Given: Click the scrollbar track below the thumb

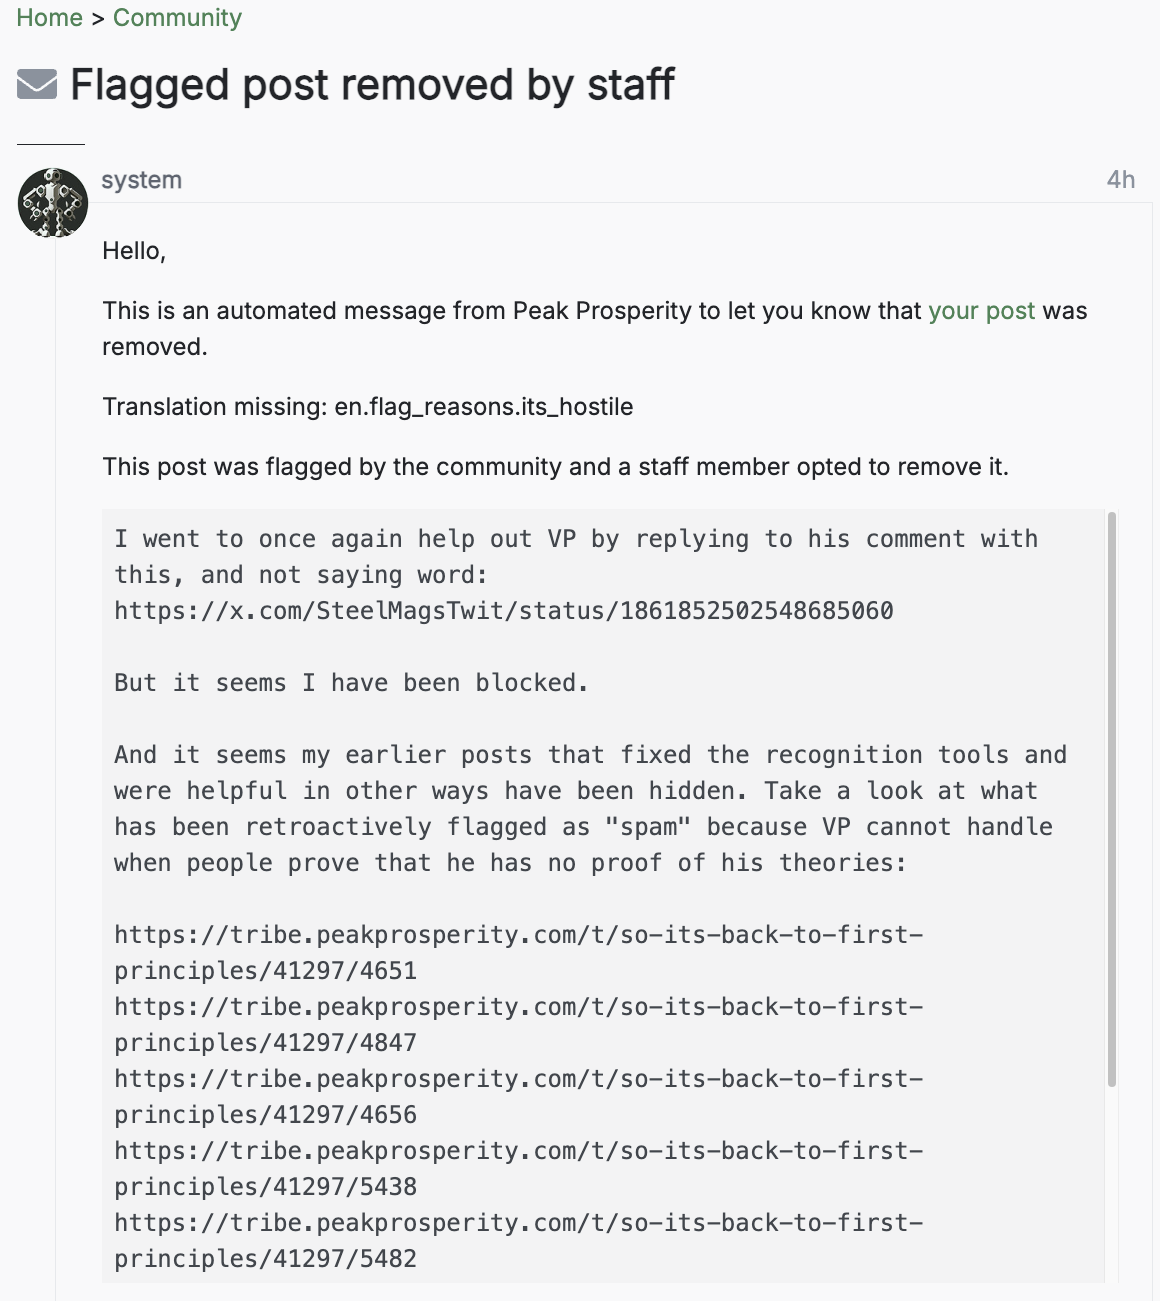Looking at the screenshot, I should pos(1112,1185).
